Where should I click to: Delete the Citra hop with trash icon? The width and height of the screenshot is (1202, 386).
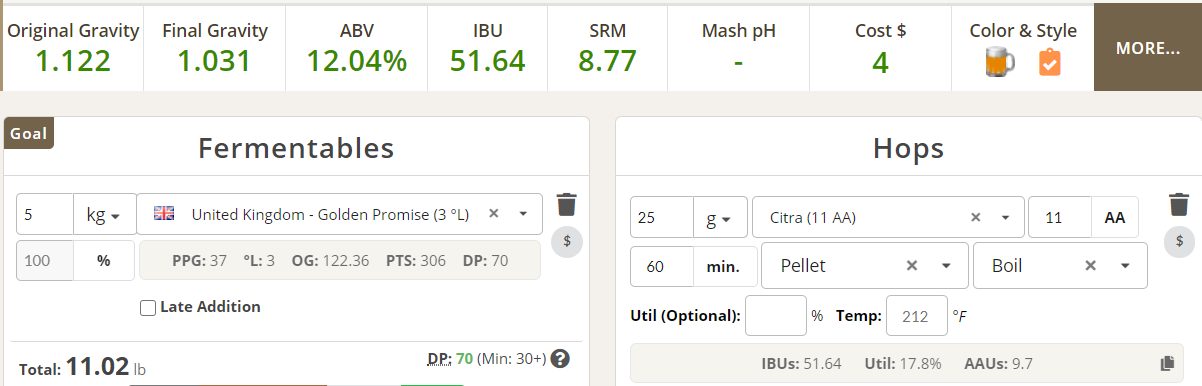tap(1179, 204)
